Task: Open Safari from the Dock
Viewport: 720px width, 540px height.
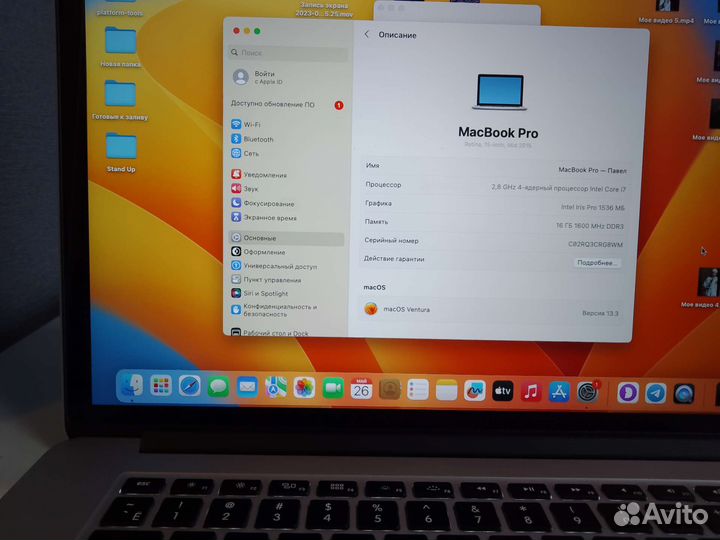Action: coord(189,386)
